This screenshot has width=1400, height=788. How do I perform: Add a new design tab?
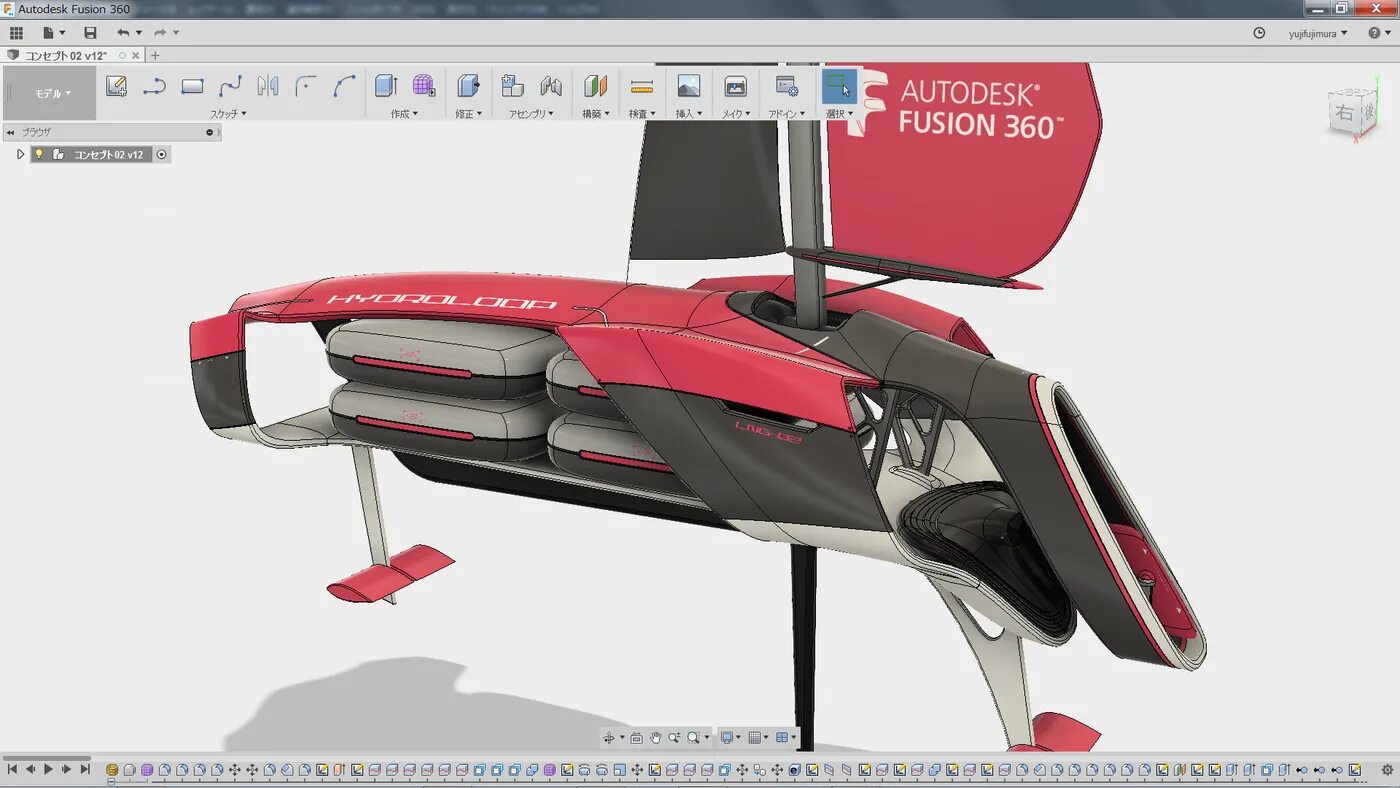(x=155, y=56)
